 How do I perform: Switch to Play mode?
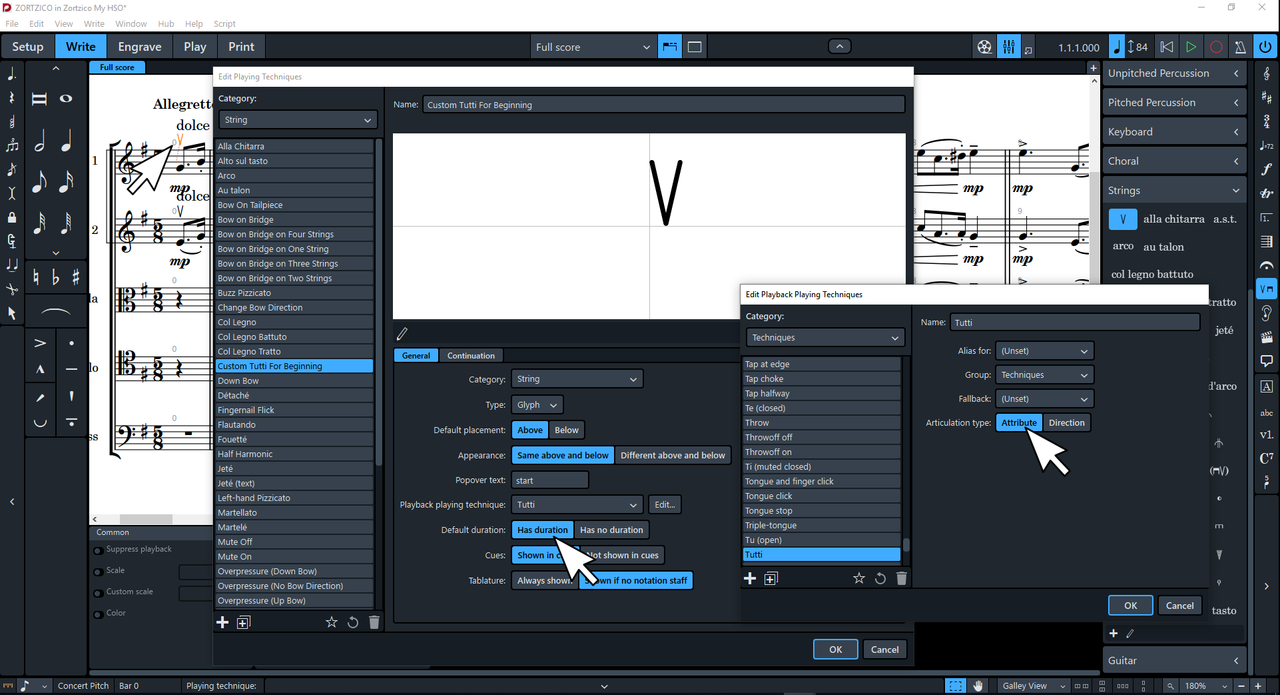click(195, 47)
